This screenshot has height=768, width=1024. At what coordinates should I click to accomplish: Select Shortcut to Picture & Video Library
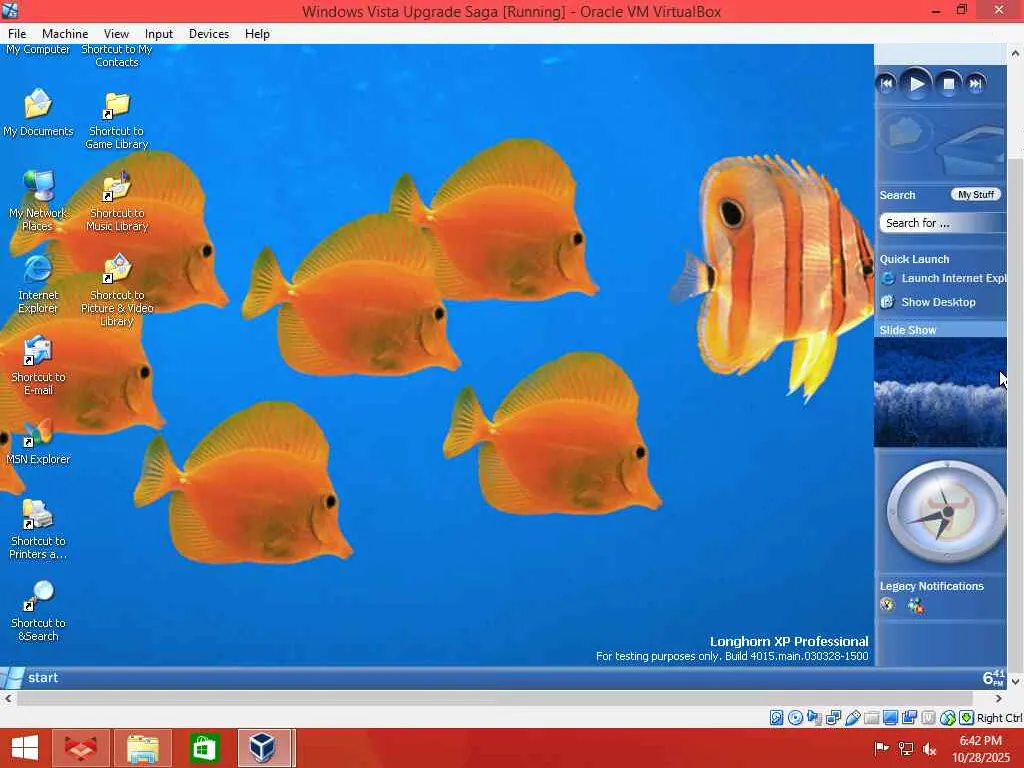[117, 289]
